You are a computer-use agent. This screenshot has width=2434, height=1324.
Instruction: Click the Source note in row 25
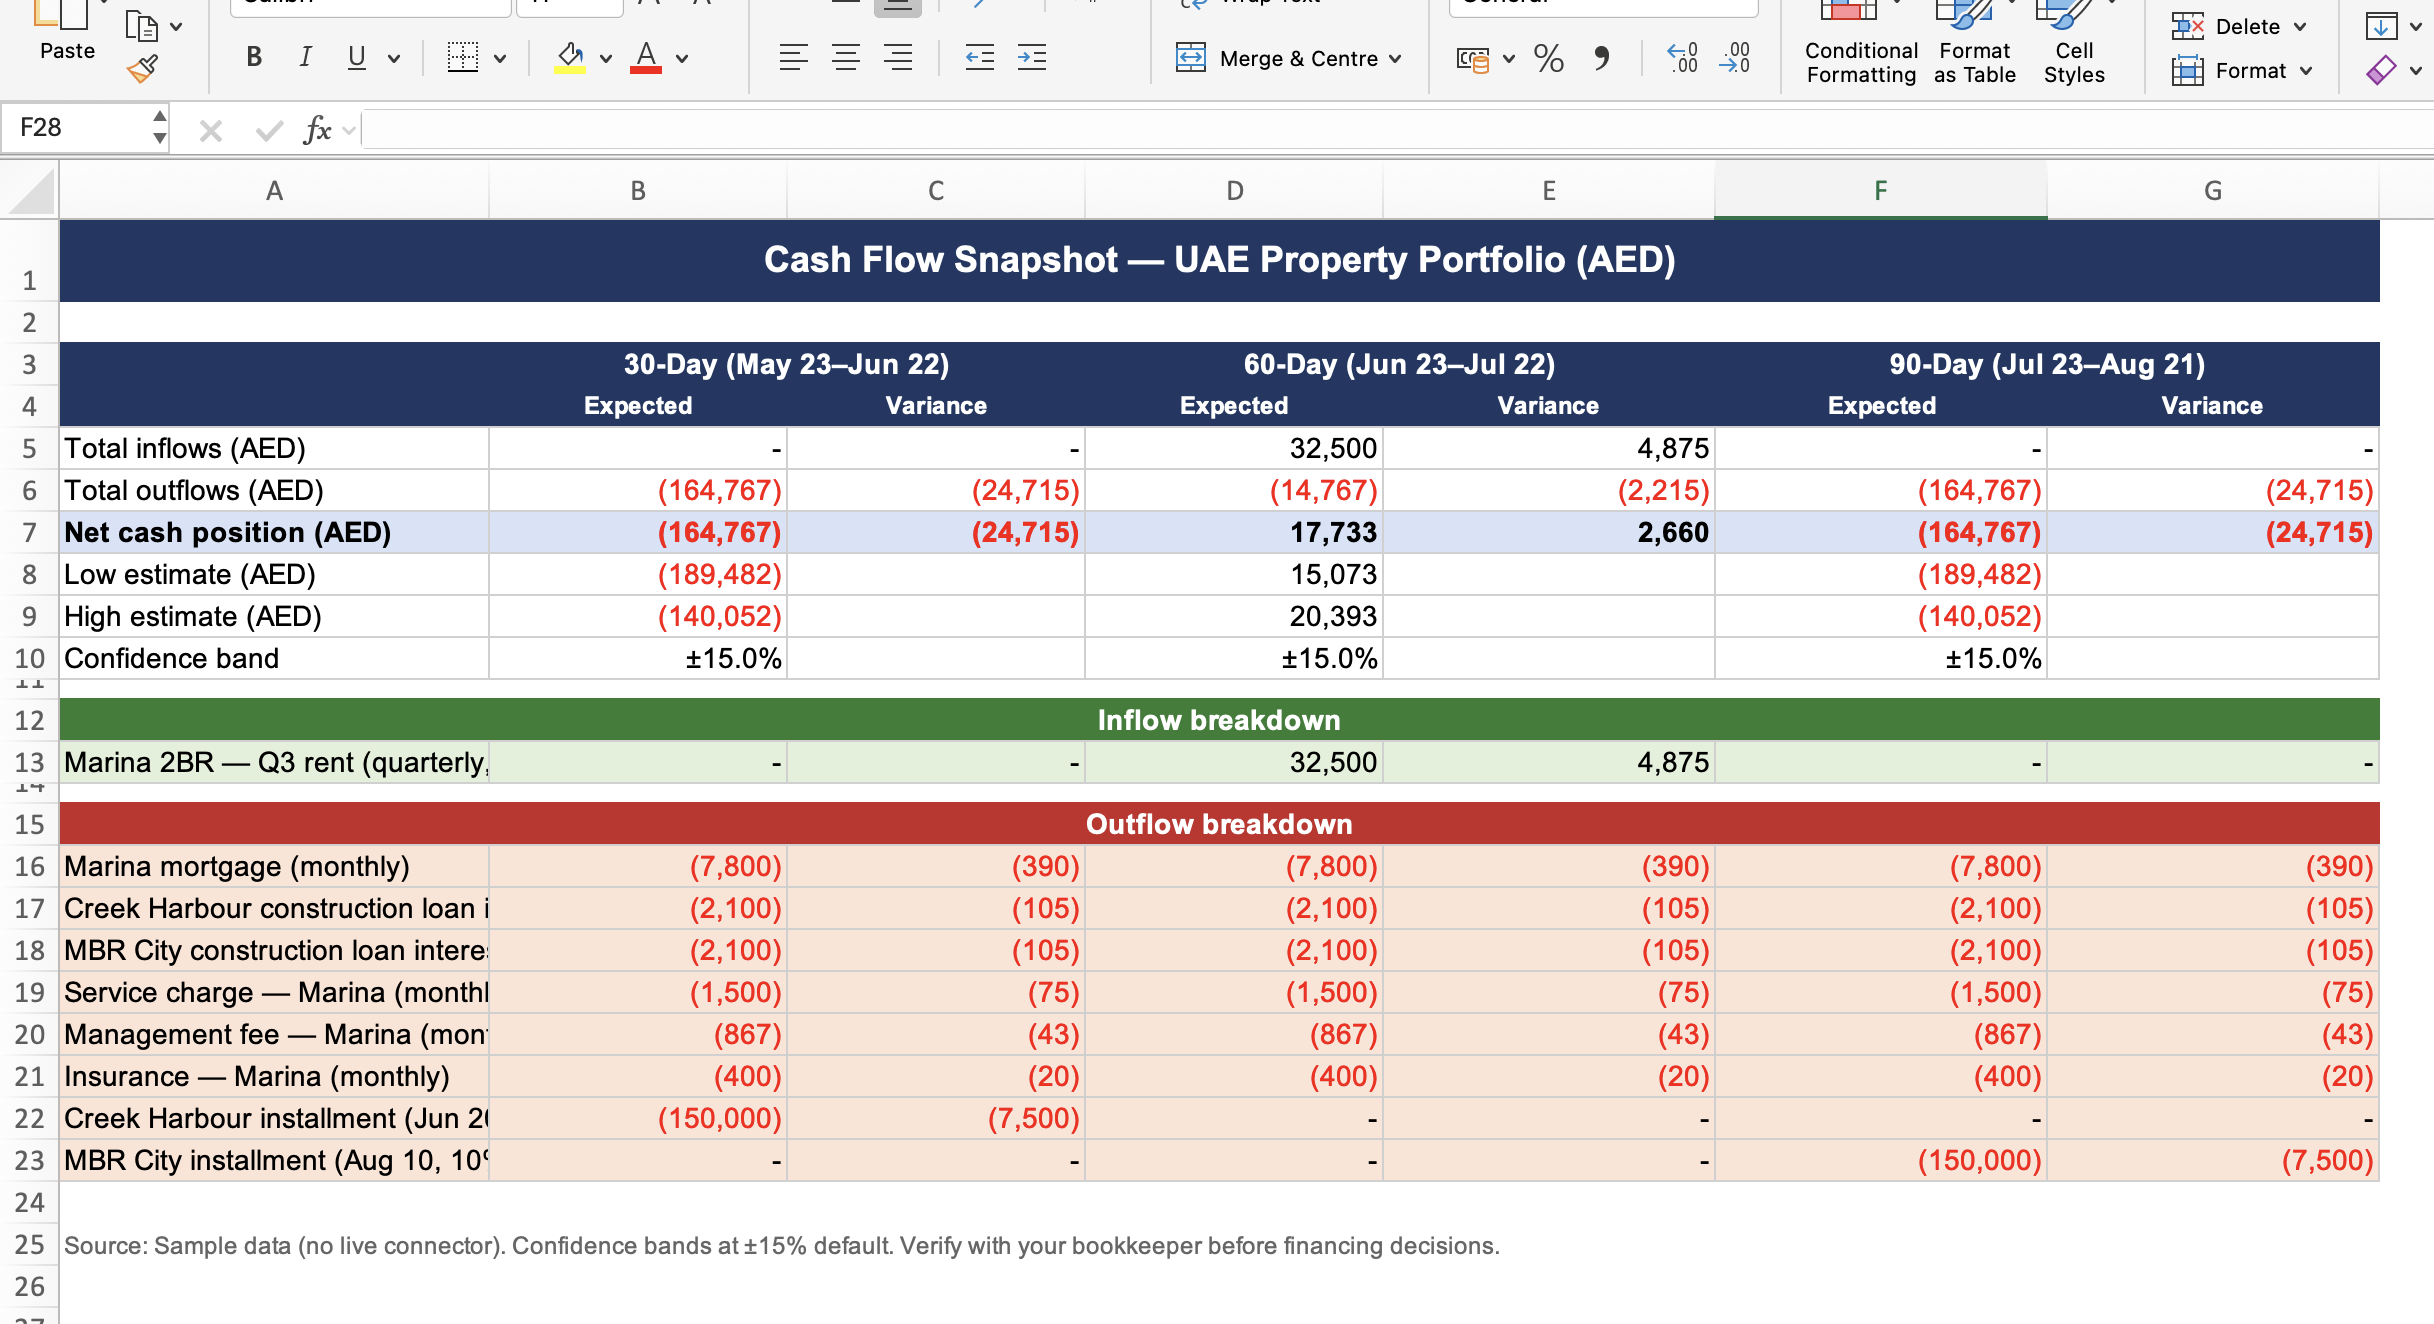[781, 1246]
